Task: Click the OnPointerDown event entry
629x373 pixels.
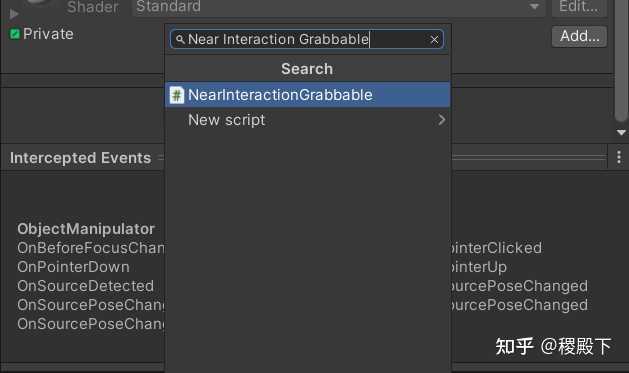Action: coord(73,267)
